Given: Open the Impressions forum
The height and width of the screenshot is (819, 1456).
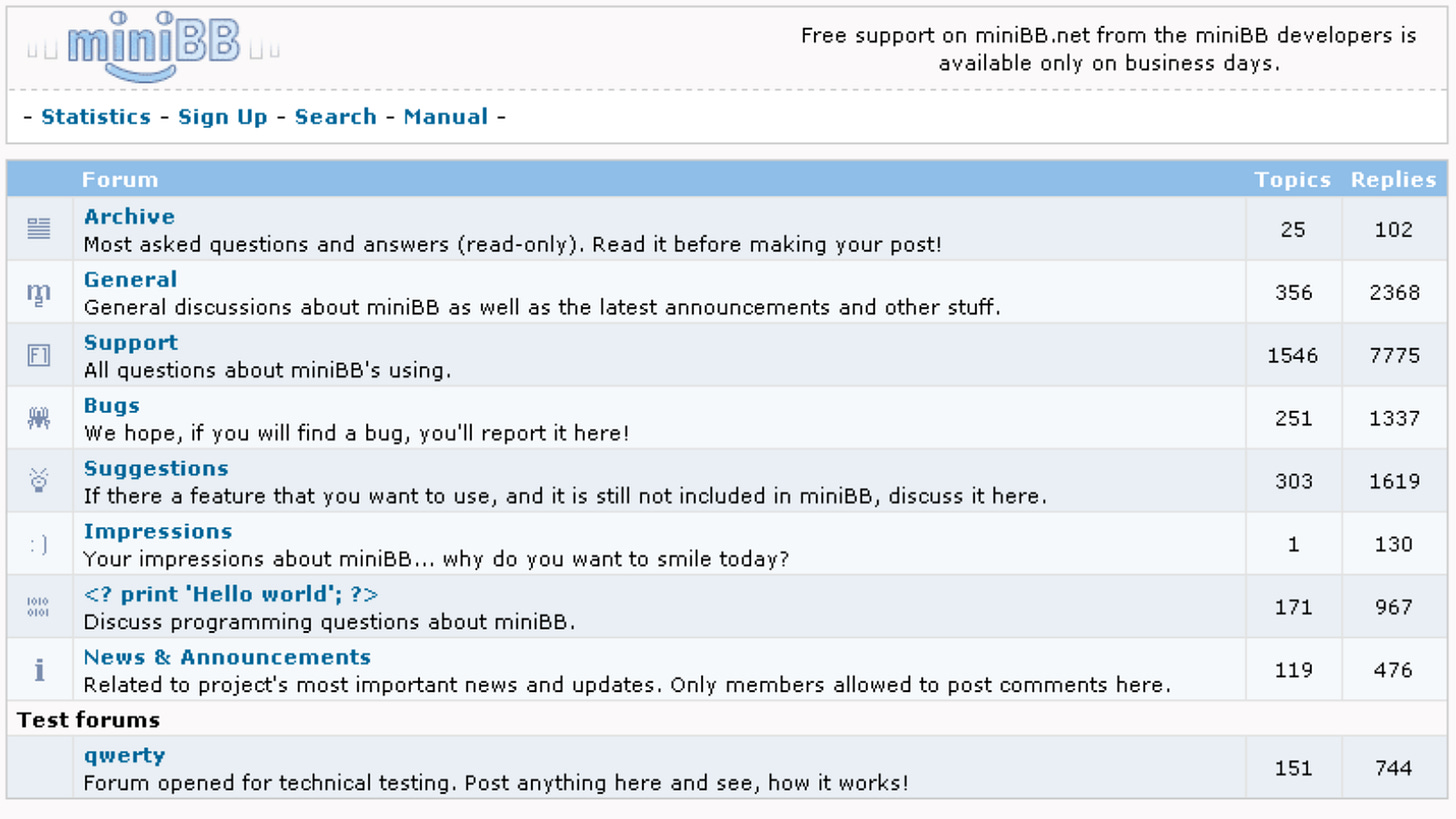Looking at the screenshot, I should (158, 531).
